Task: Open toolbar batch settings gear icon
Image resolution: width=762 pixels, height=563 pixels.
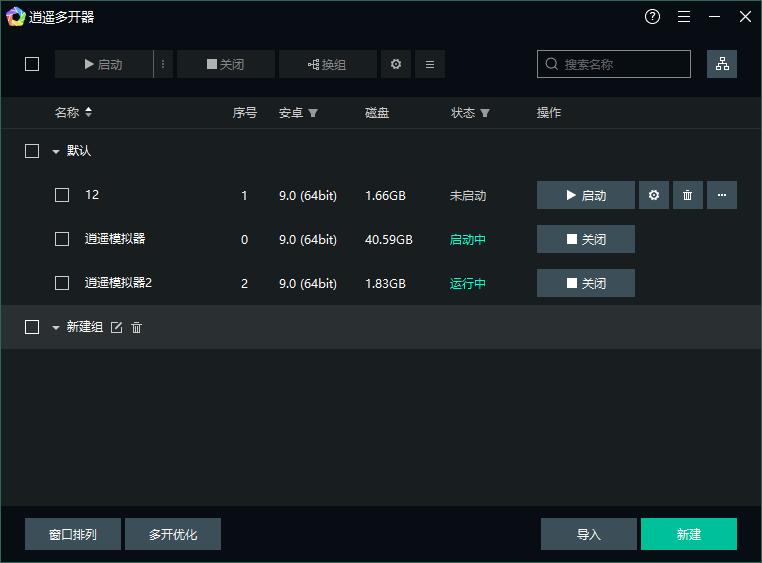Action: coord(396,64)
